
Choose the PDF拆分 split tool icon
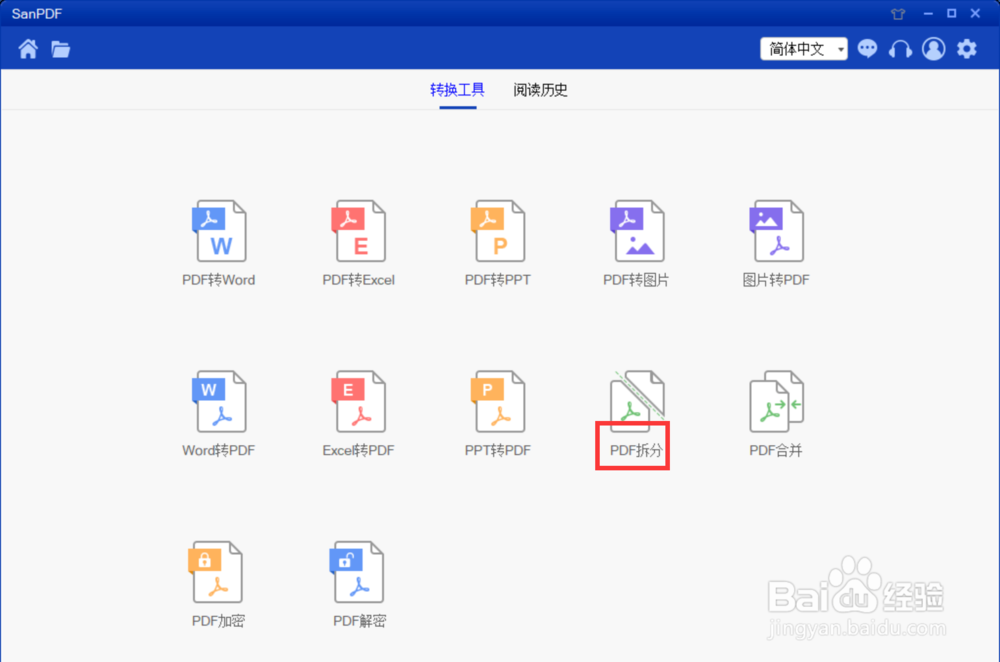coord(636,399)
